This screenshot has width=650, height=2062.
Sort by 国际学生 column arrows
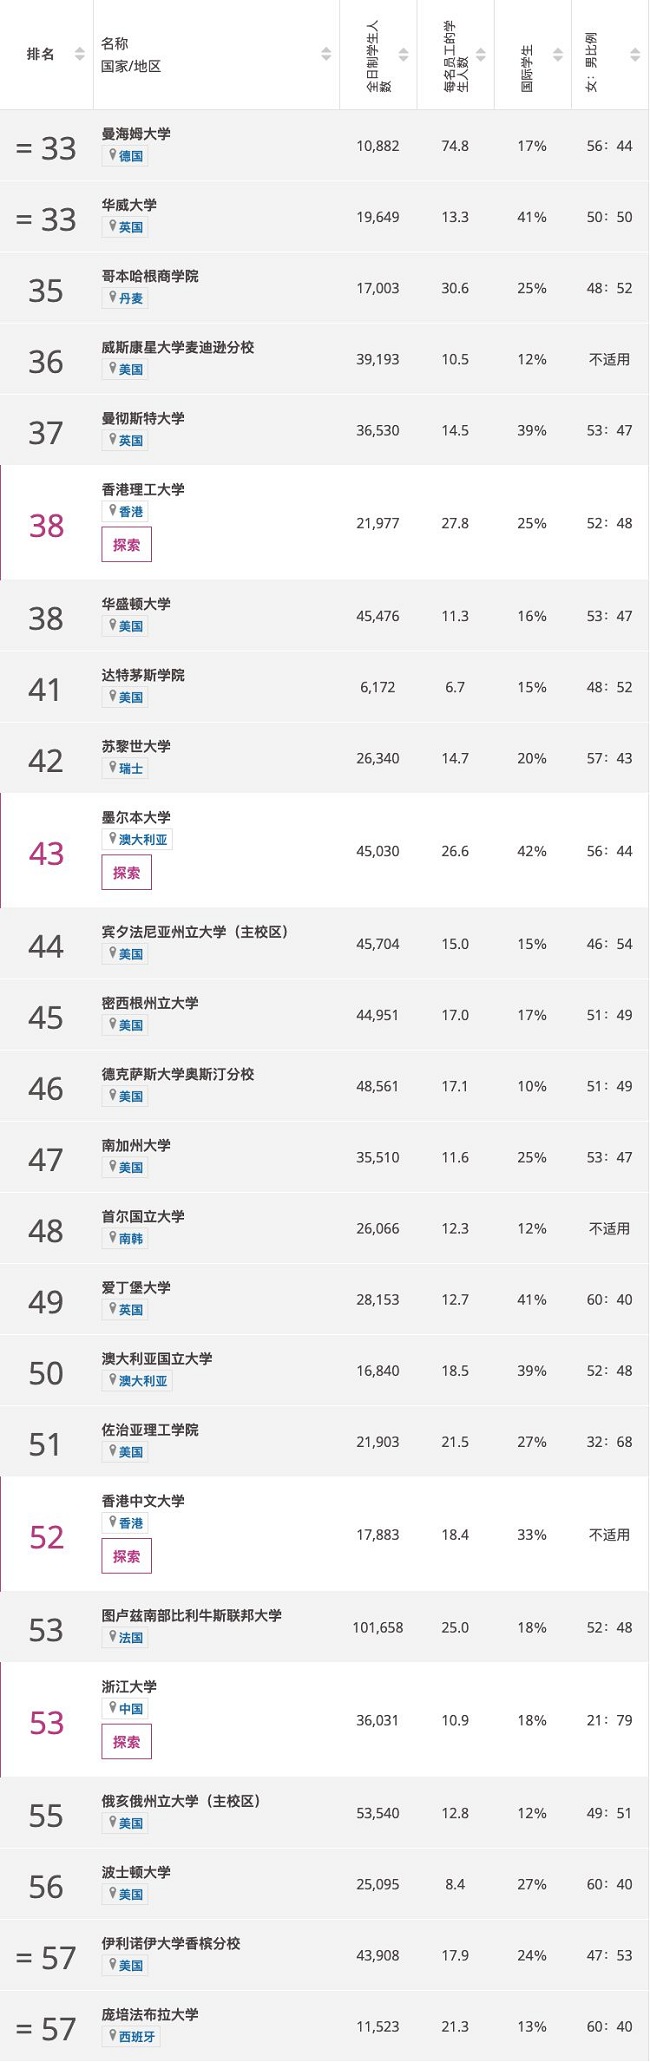(x=557, y=54)
